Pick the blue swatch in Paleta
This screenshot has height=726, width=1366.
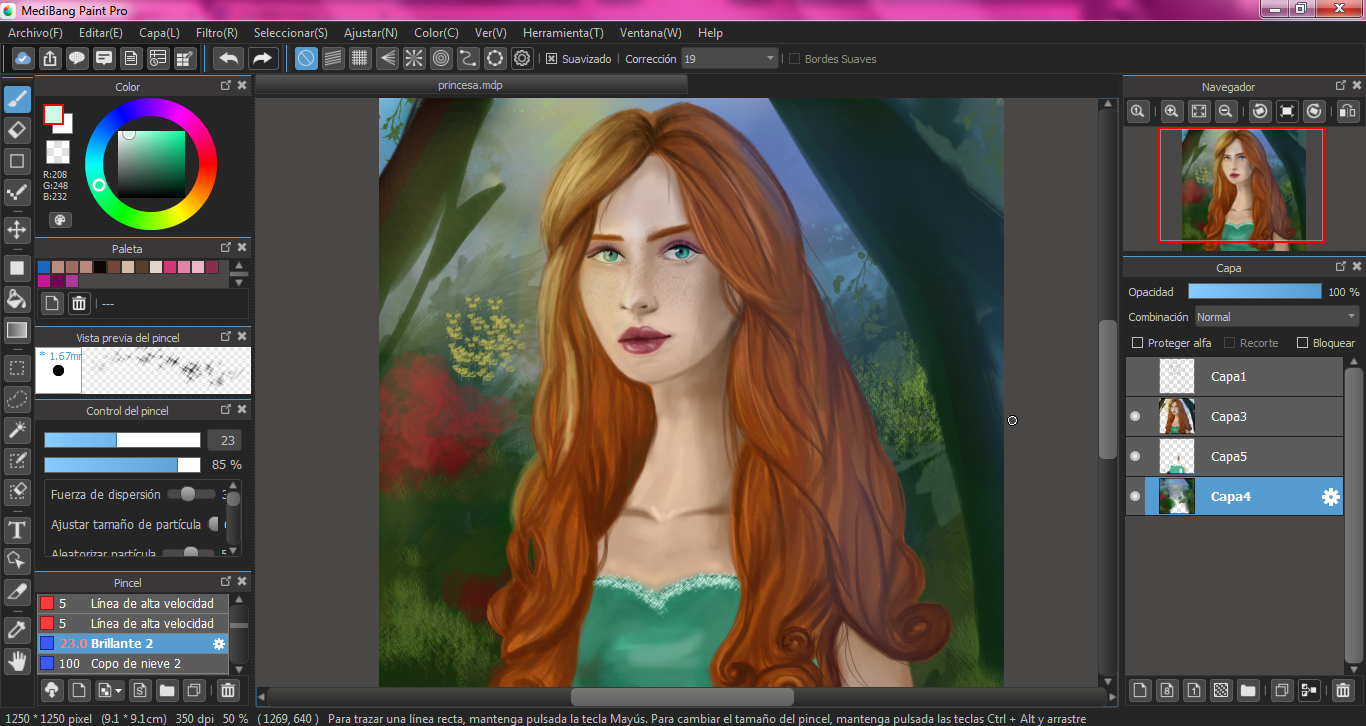pyautogui.click(x=44, y=267)
